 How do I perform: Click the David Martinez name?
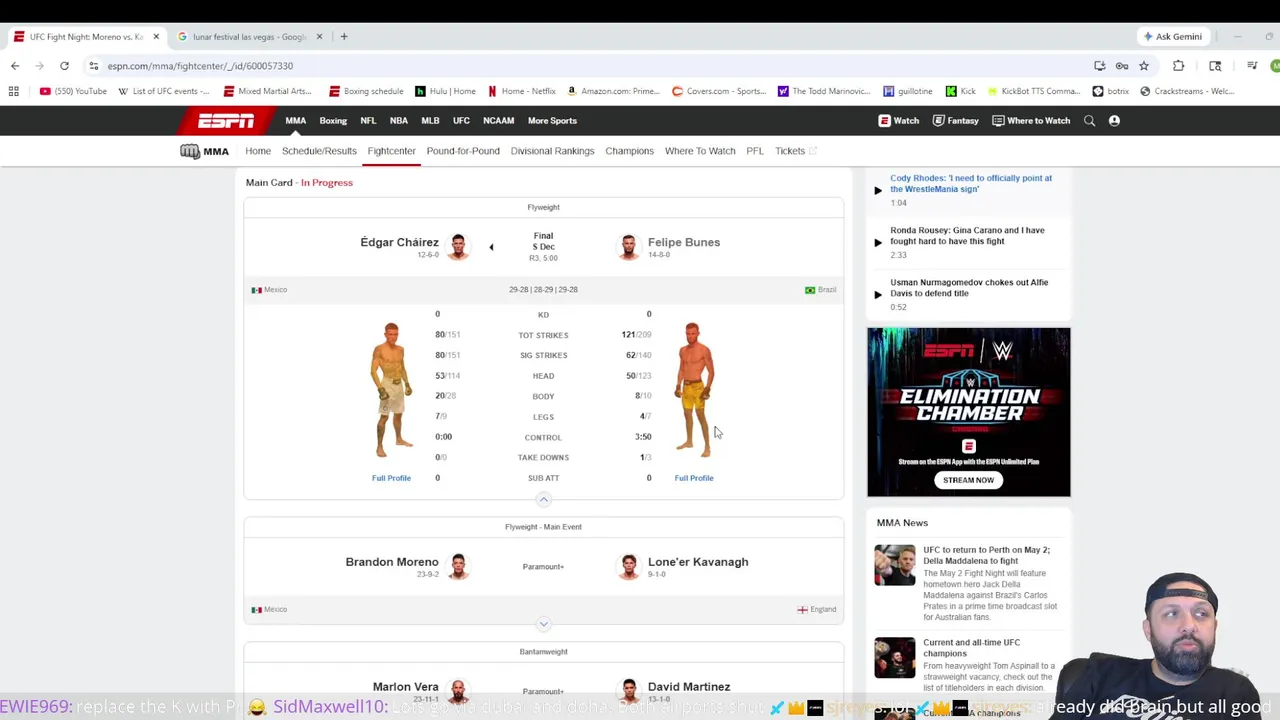(689, 687)
